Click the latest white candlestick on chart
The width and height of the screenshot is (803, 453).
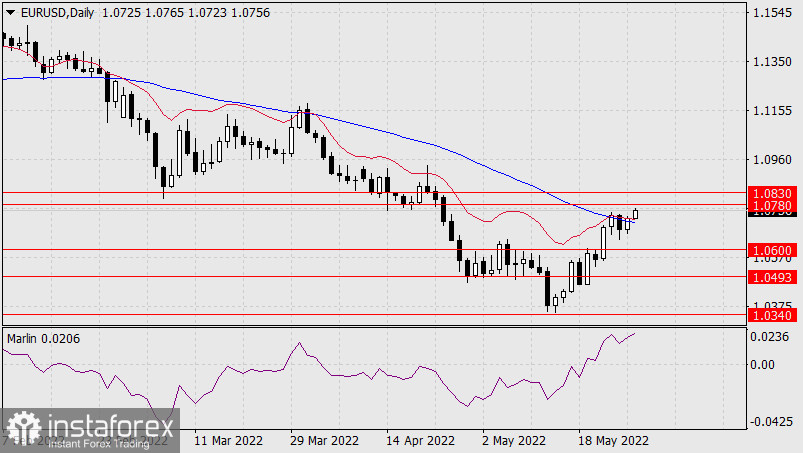(636, 214)
